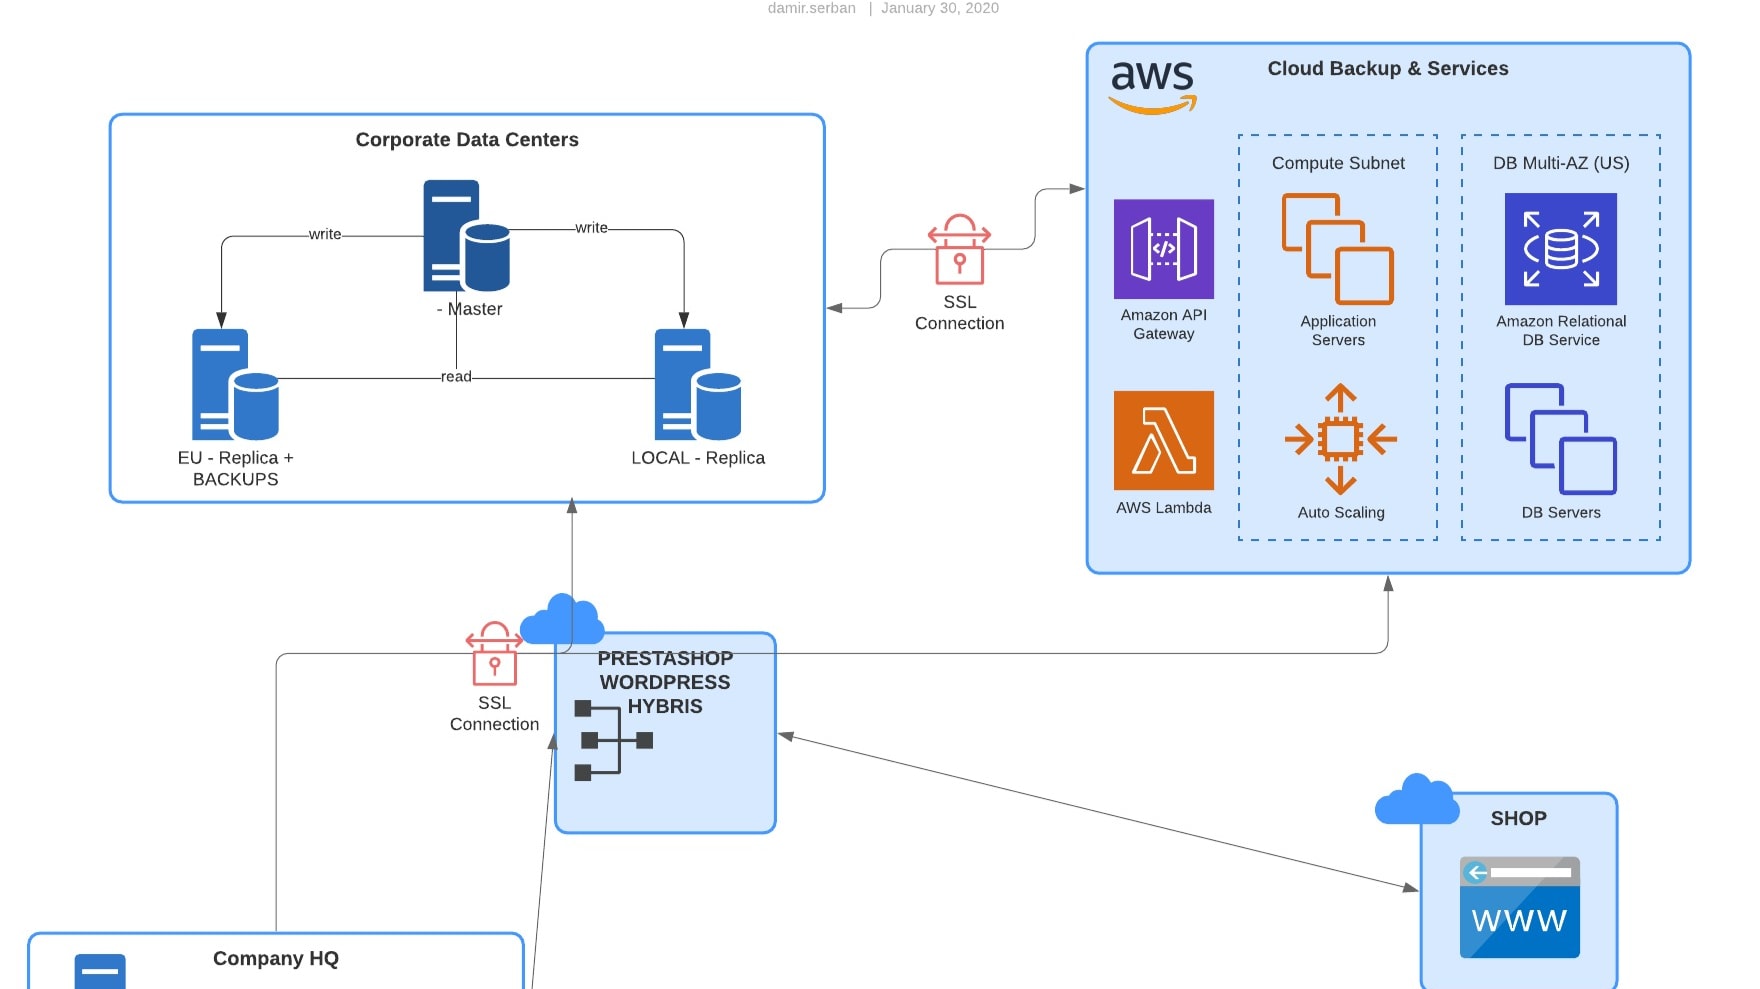Select SSL Connection label near AWS
The height and width of the screenshot is (989, 1760).
click(959, 312)
